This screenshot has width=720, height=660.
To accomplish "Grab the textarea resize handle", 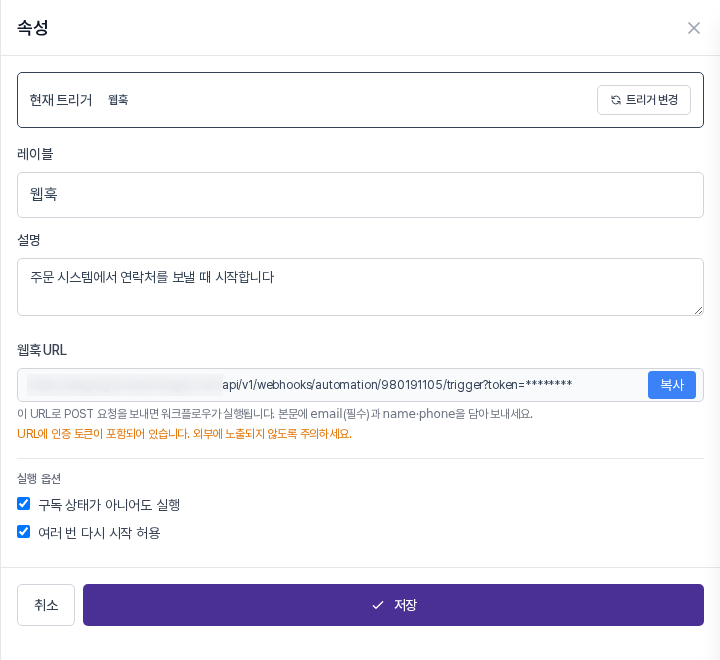I will [698, 310].
